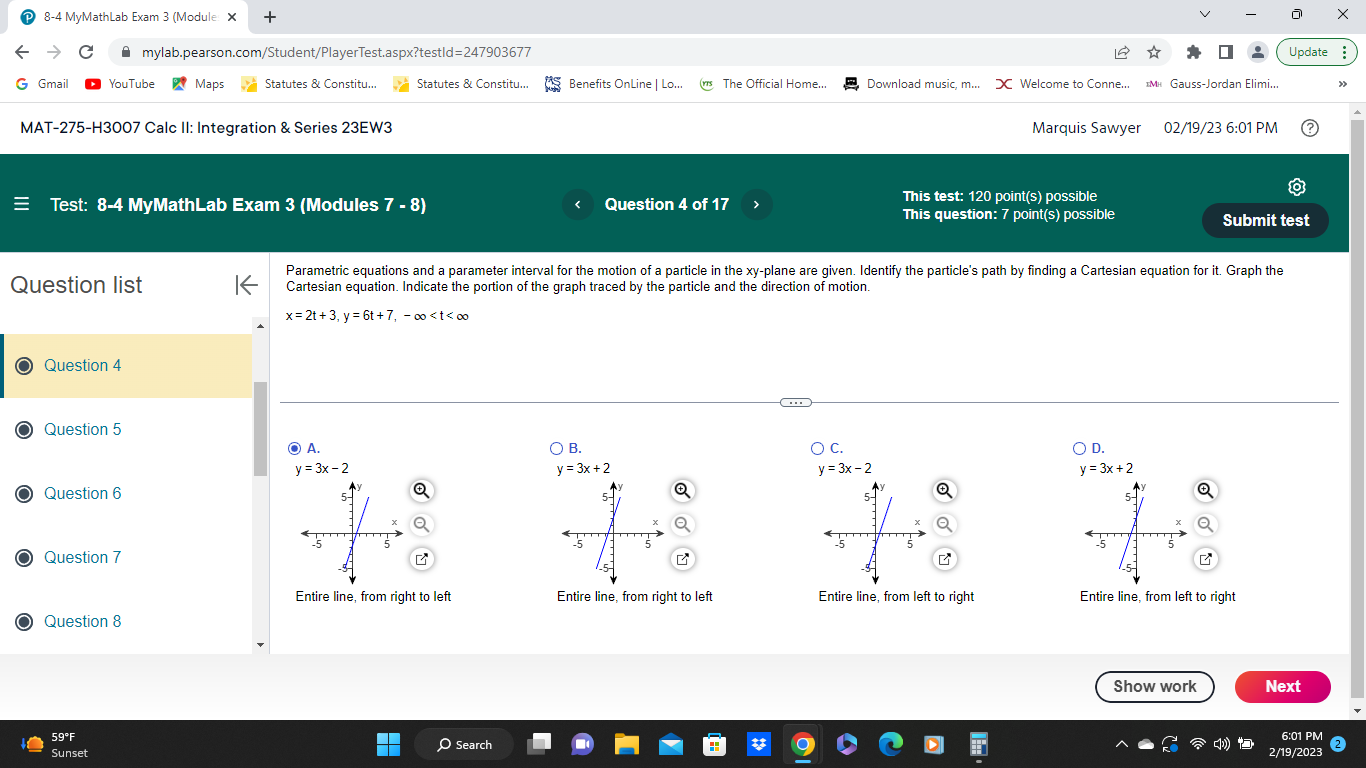Open the test settings gear

point(1296,187)
